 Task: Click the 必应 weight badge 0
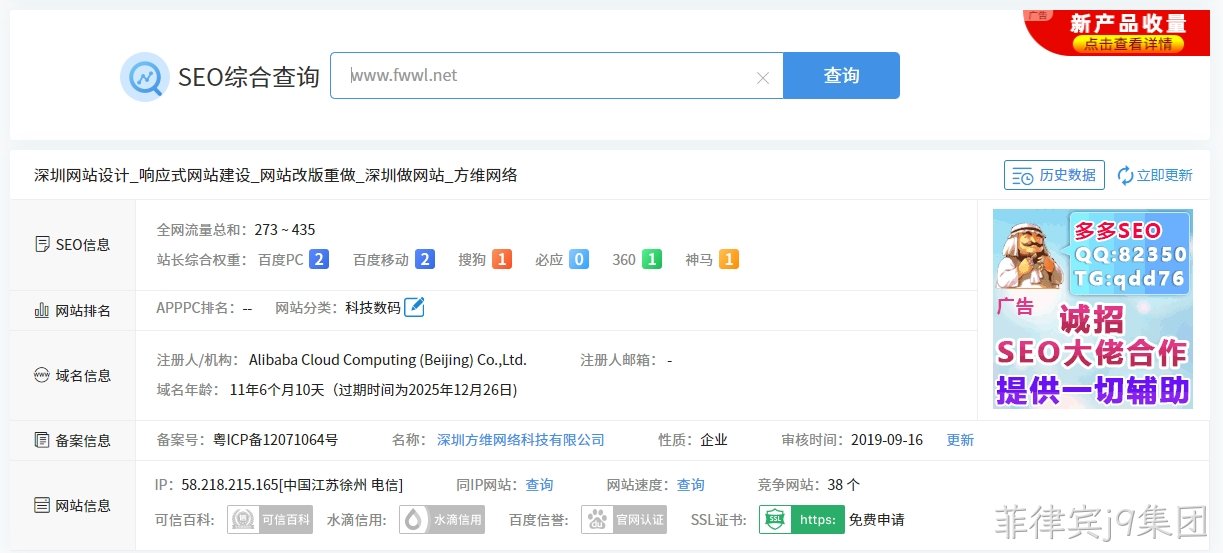[578, 260]
